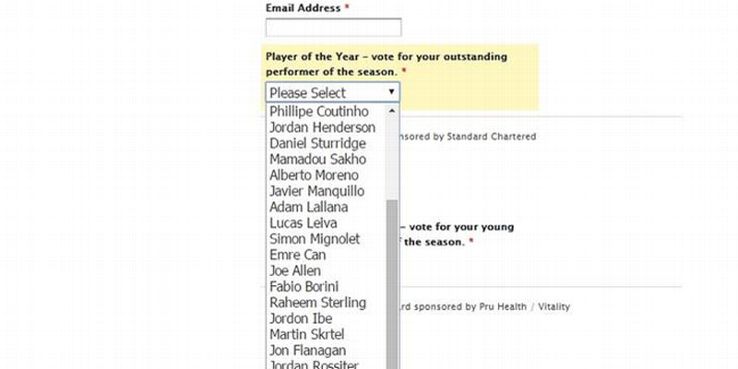Select Simon Mignolet option

point(327,239)
